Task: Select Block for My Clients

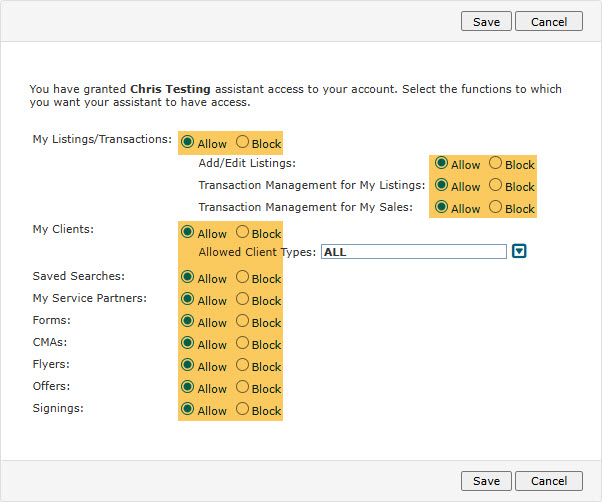Action: tap(242, 233)
